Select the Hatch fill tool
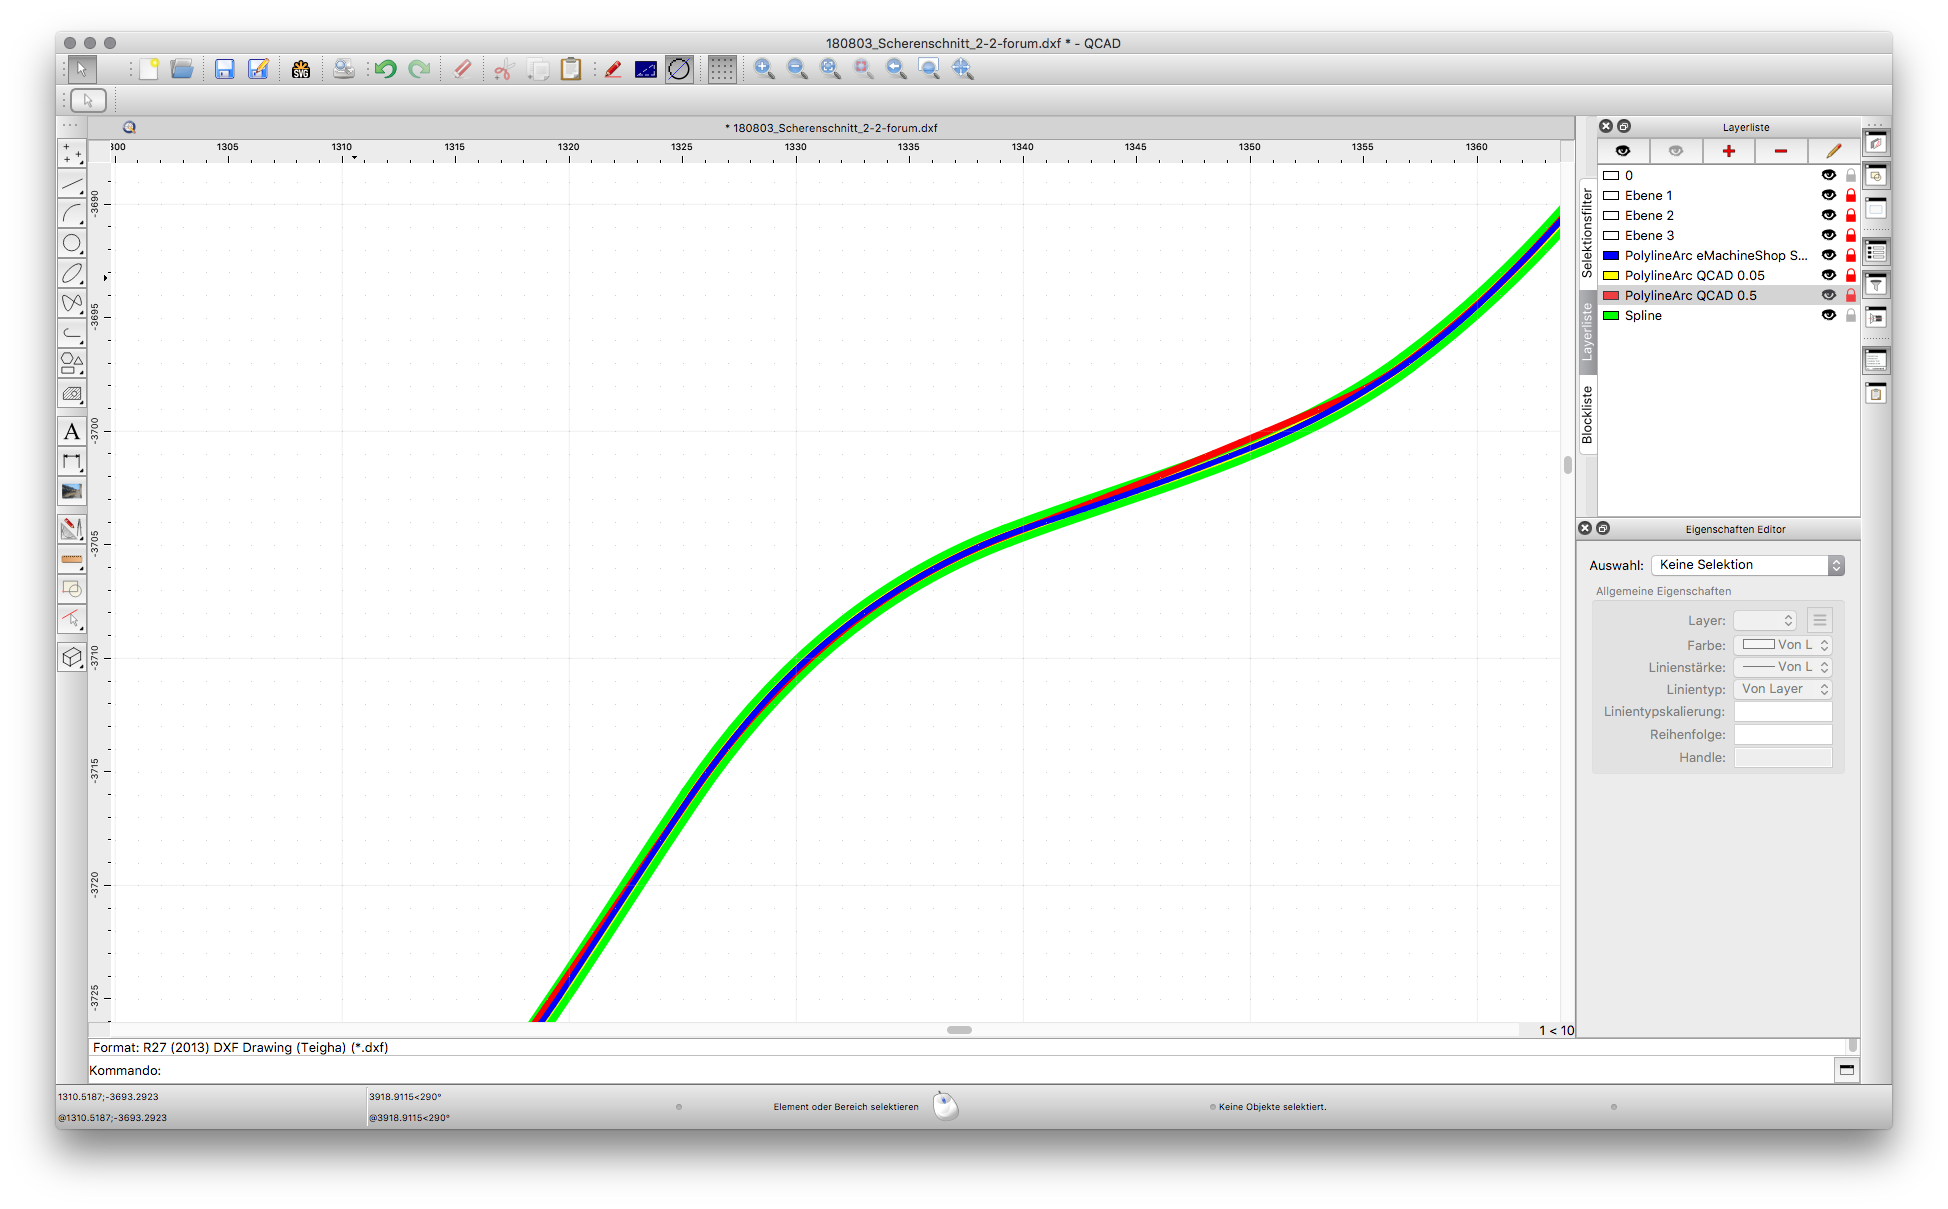Screen dimensions: 1948x1209 click(72, 394)
